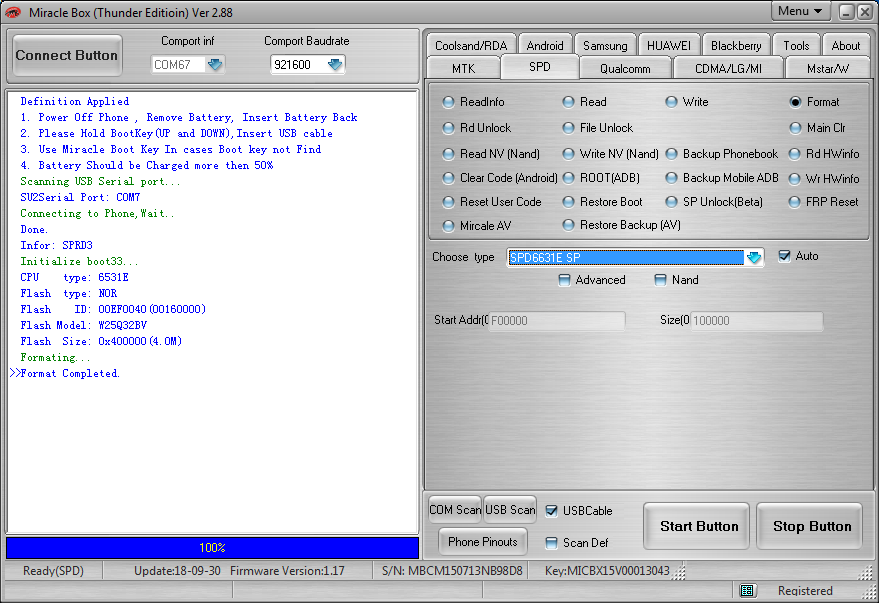Open the Comport Baudrate dropdown arrow

(x=335, y=64)
